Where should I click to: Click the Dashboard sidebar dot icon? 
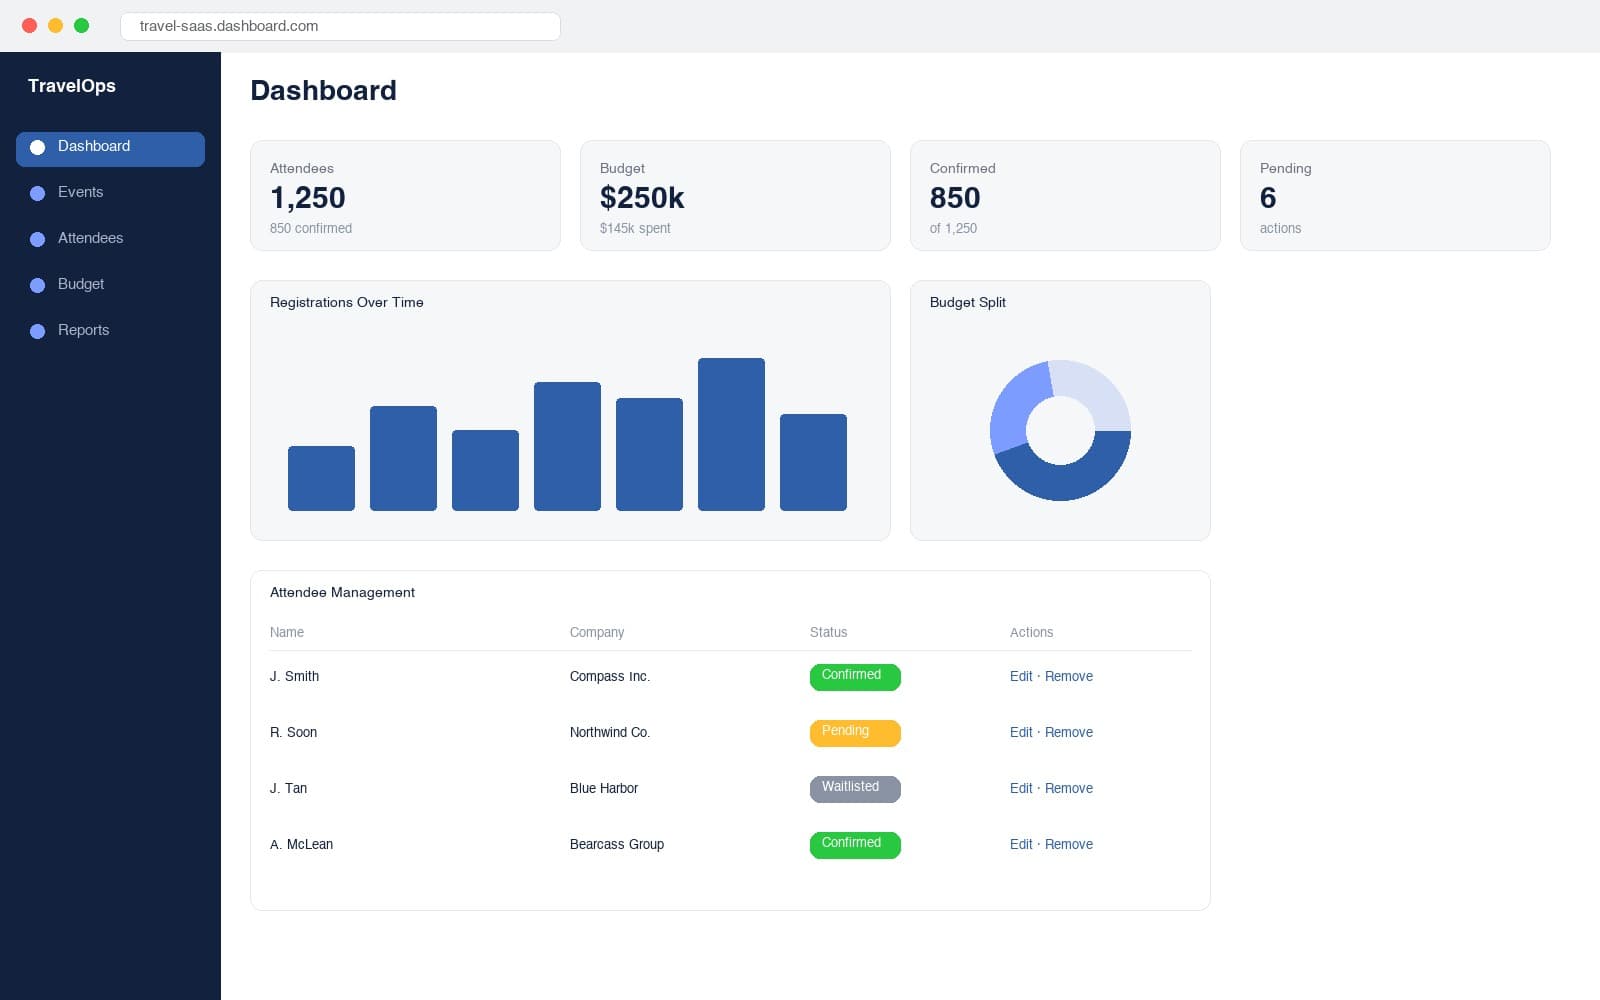(x=38, y=148)
